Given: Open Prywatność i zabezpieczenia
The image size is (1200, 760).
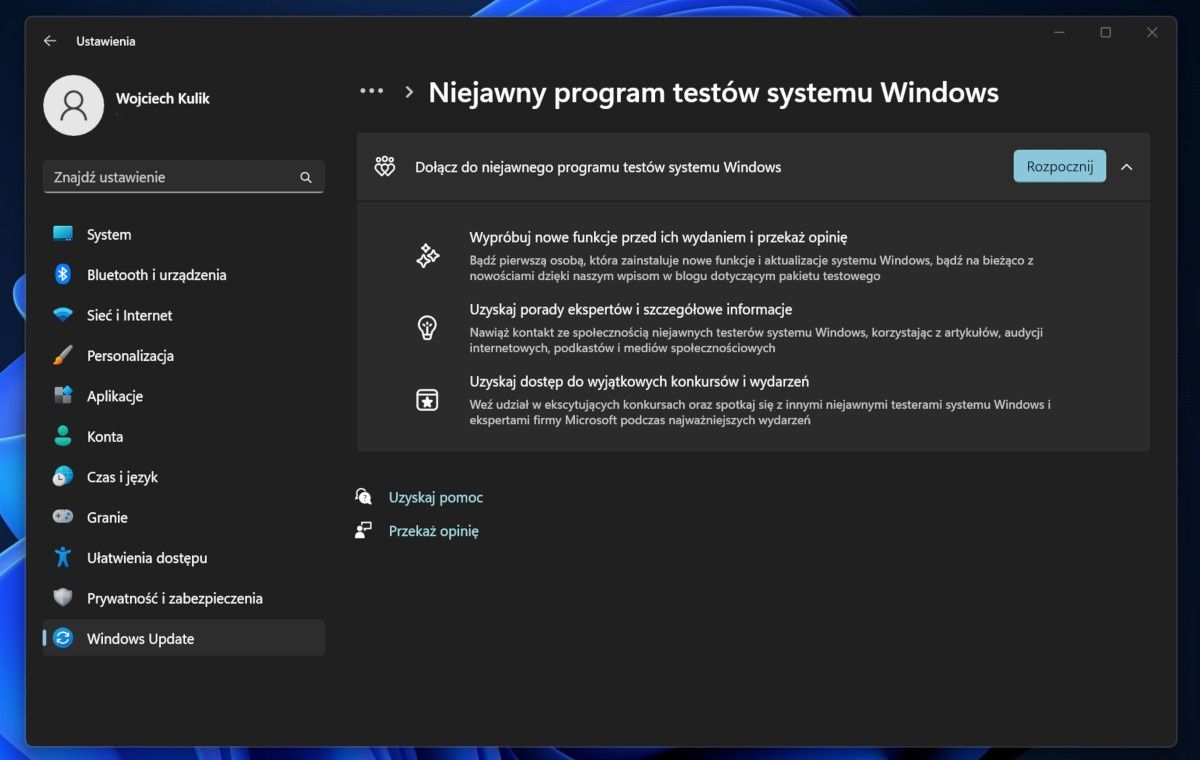Looking at the screenshot, I should click(x=184, y=598).
